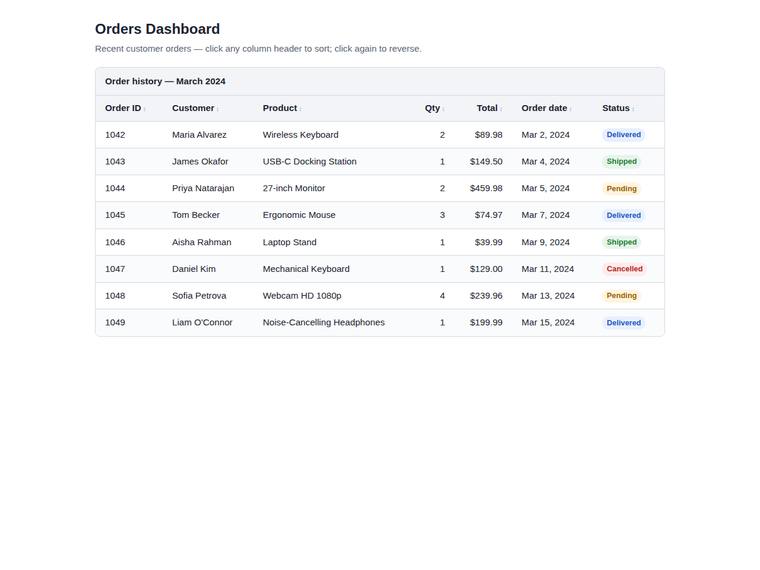
Task: Select customer Priya Natarajan
Action: pyautogui.click(x=203, y=188)
